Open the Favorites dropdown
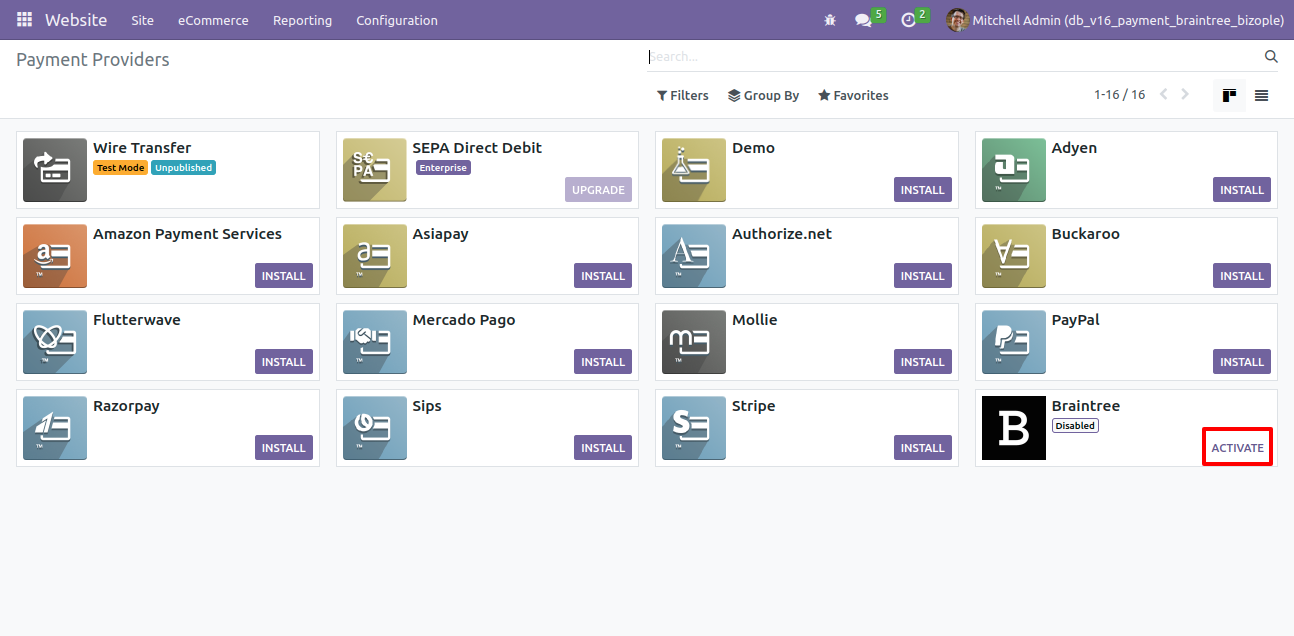Viewport: 1294px width, 636px height. pyautogui.click(x=853, y=96)
